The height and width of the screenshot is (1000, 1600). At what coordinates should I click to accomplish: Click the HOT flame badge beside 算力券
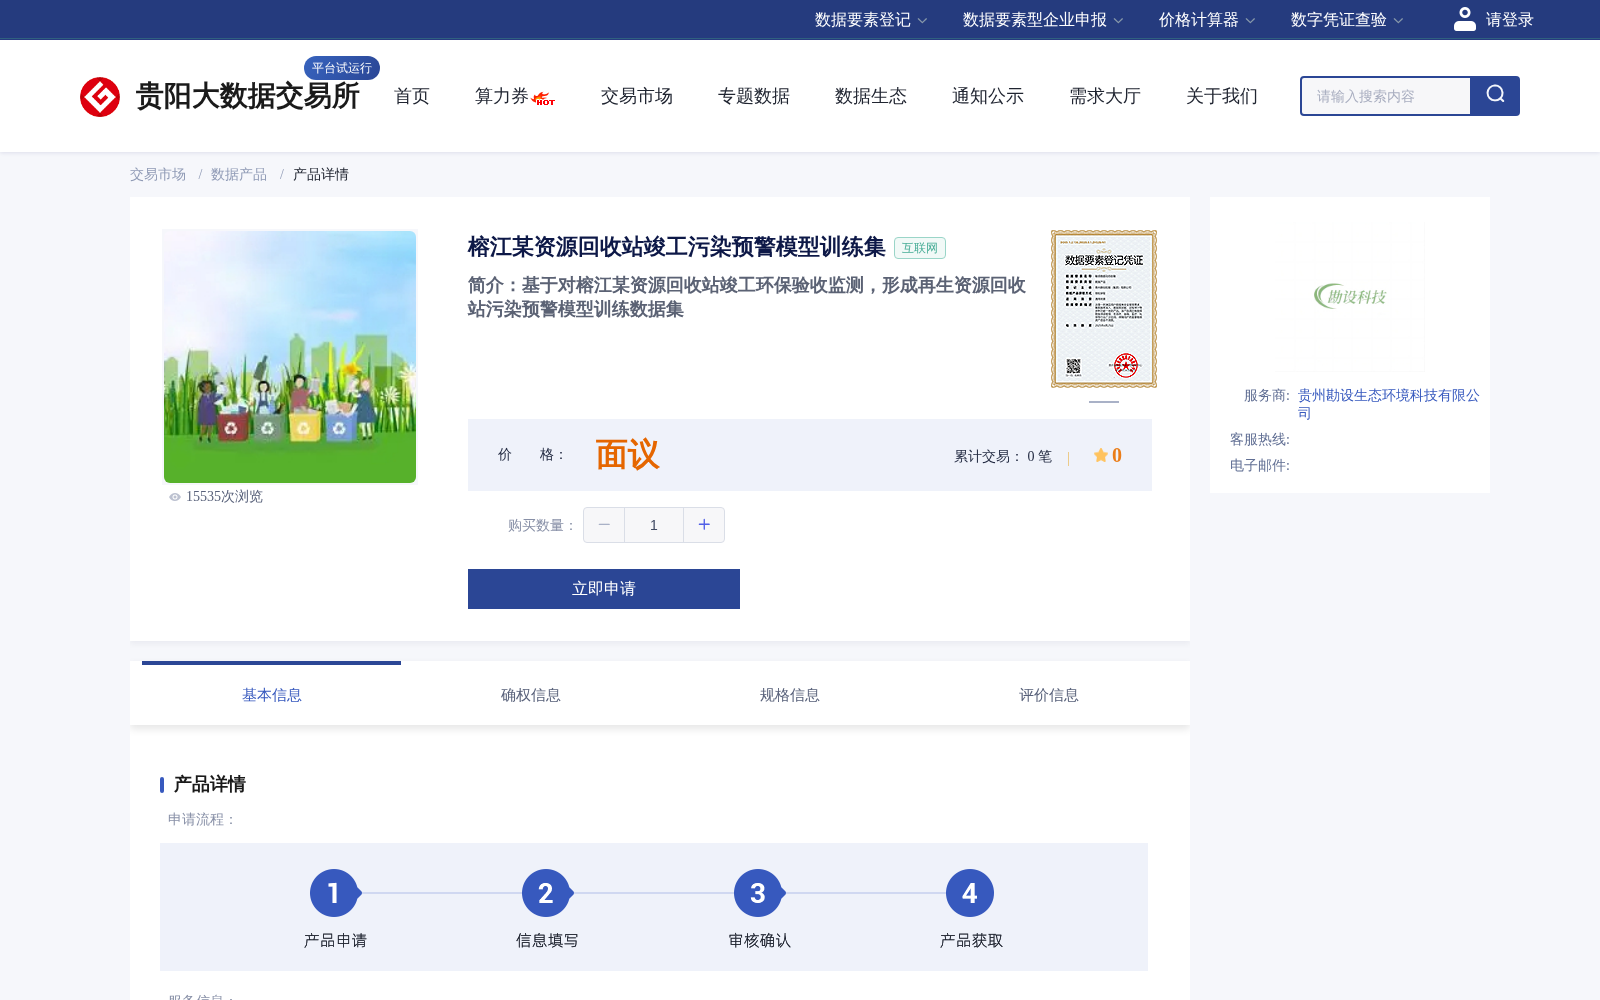[x=544, y=99]
